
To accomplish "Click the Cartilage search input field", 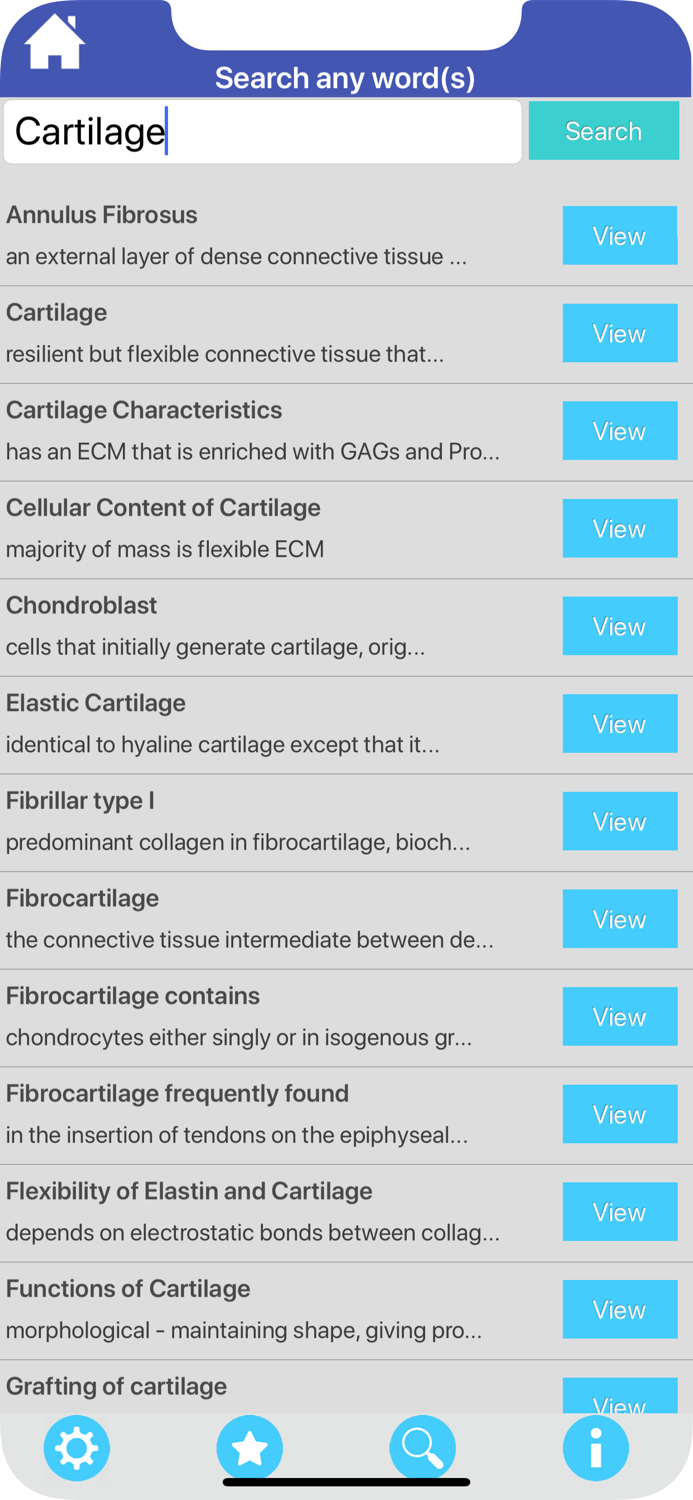I will (262, 130).
